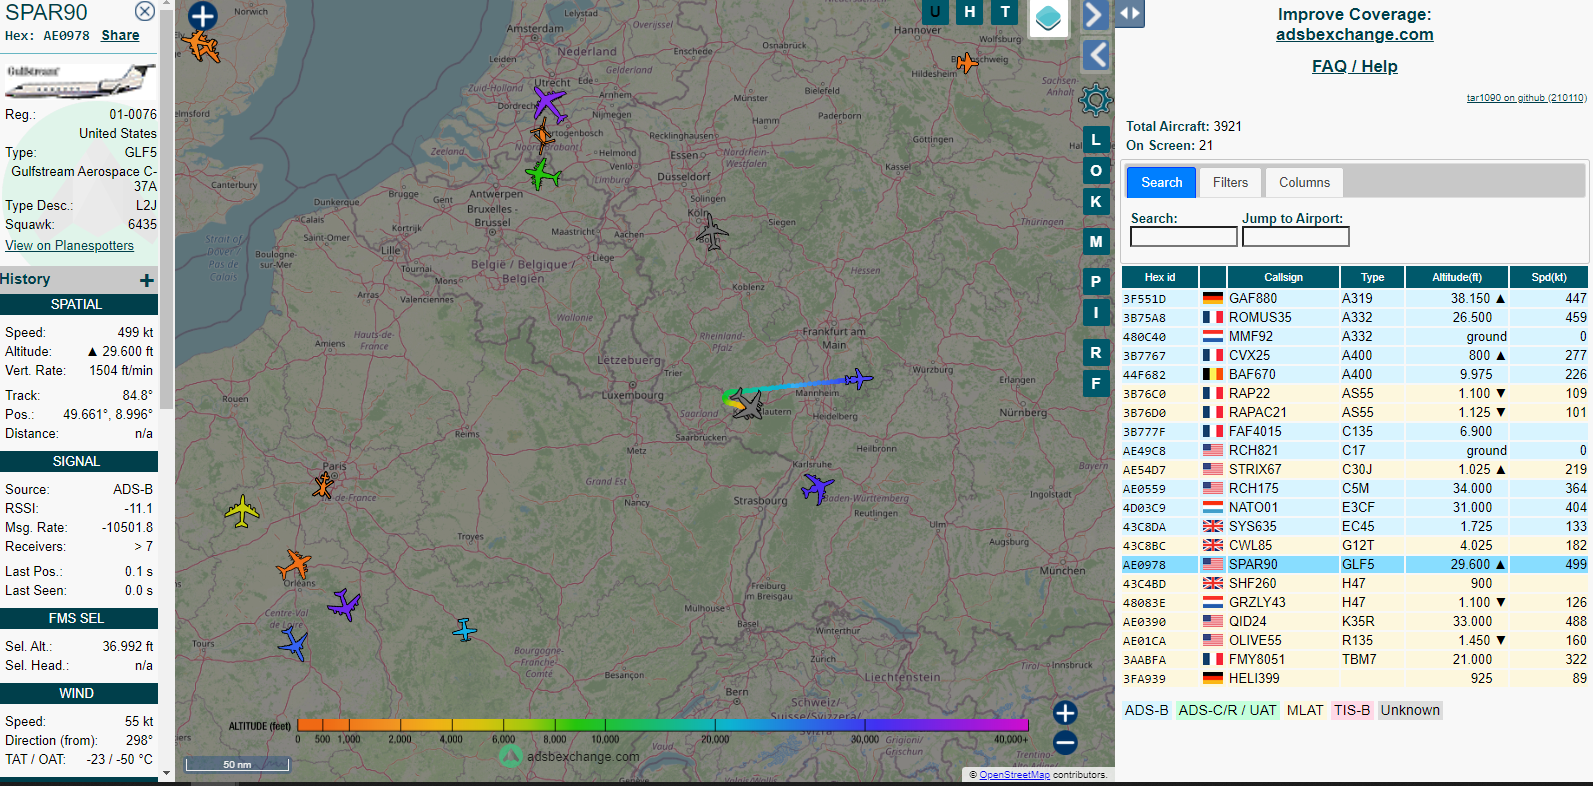Viewport: 1593px width, 786px height.
Task: Click the blue aircraft near Stuttgart
Action: pyautogui.click(x=817, y=488)
